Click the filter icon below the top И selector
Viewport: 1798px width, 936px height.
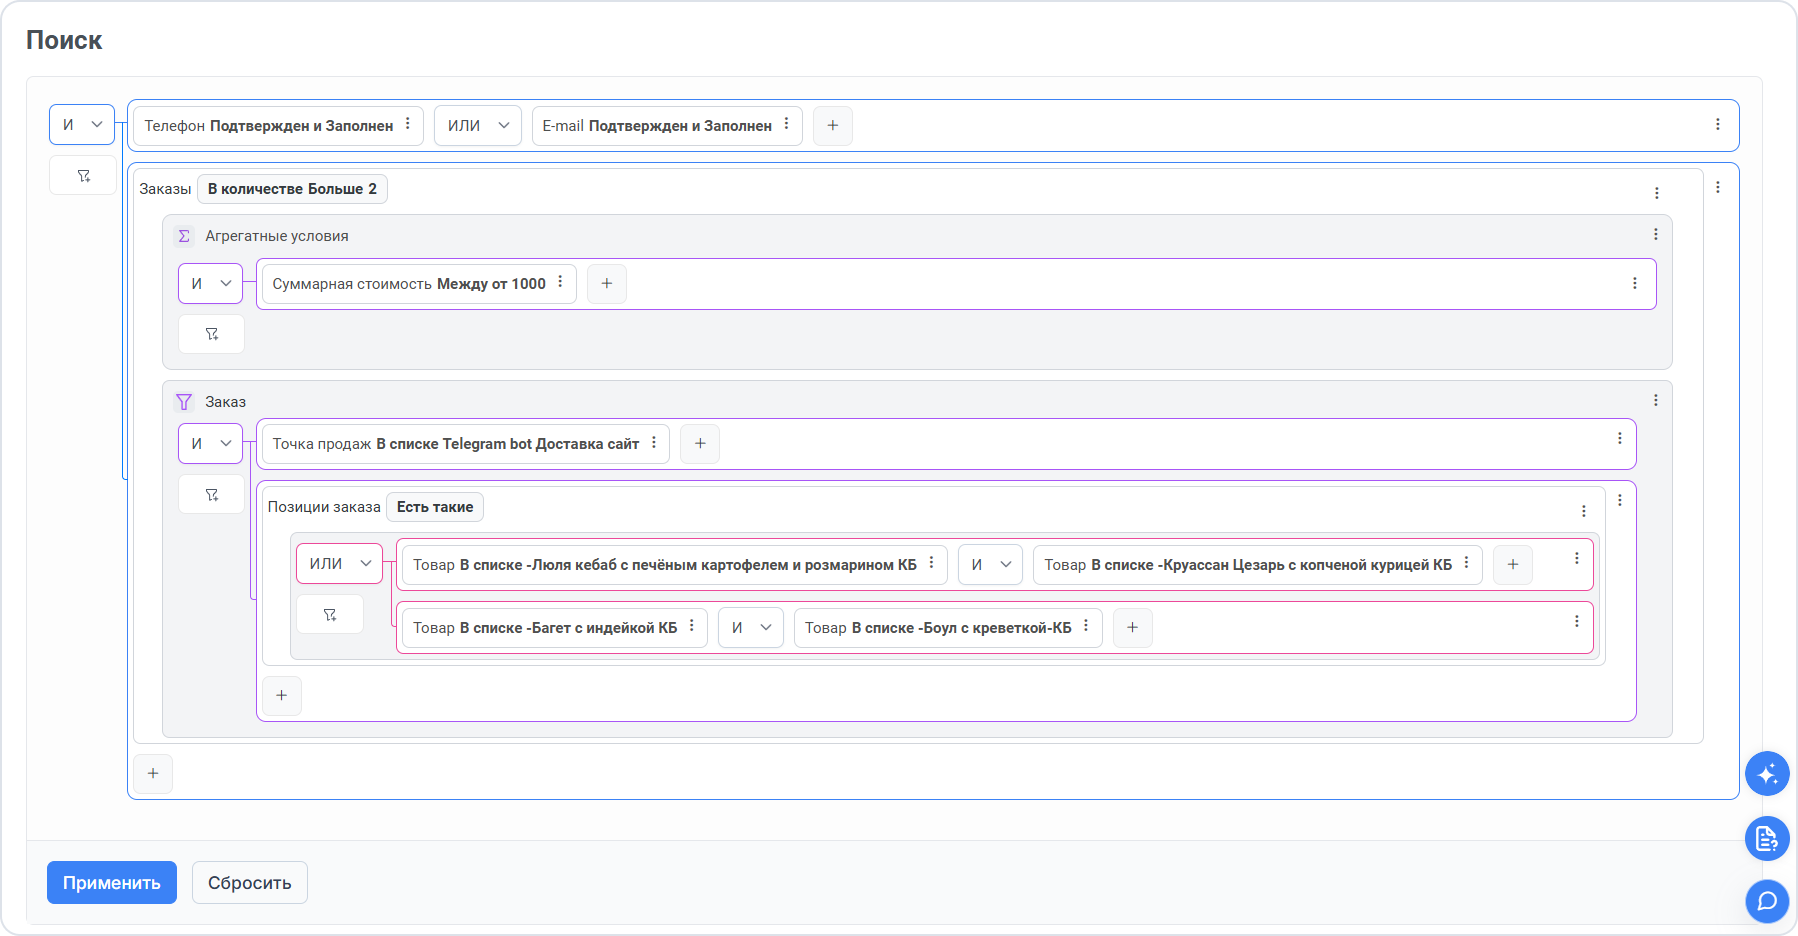pyautogui.click(x=83, y=176)
